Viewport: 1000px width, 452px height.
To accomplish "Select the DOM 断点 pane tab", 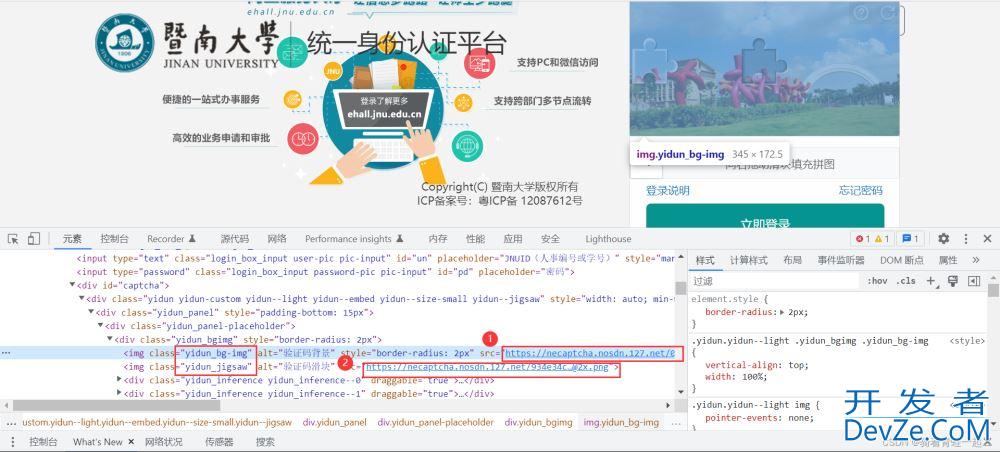I will click(902, 260).
